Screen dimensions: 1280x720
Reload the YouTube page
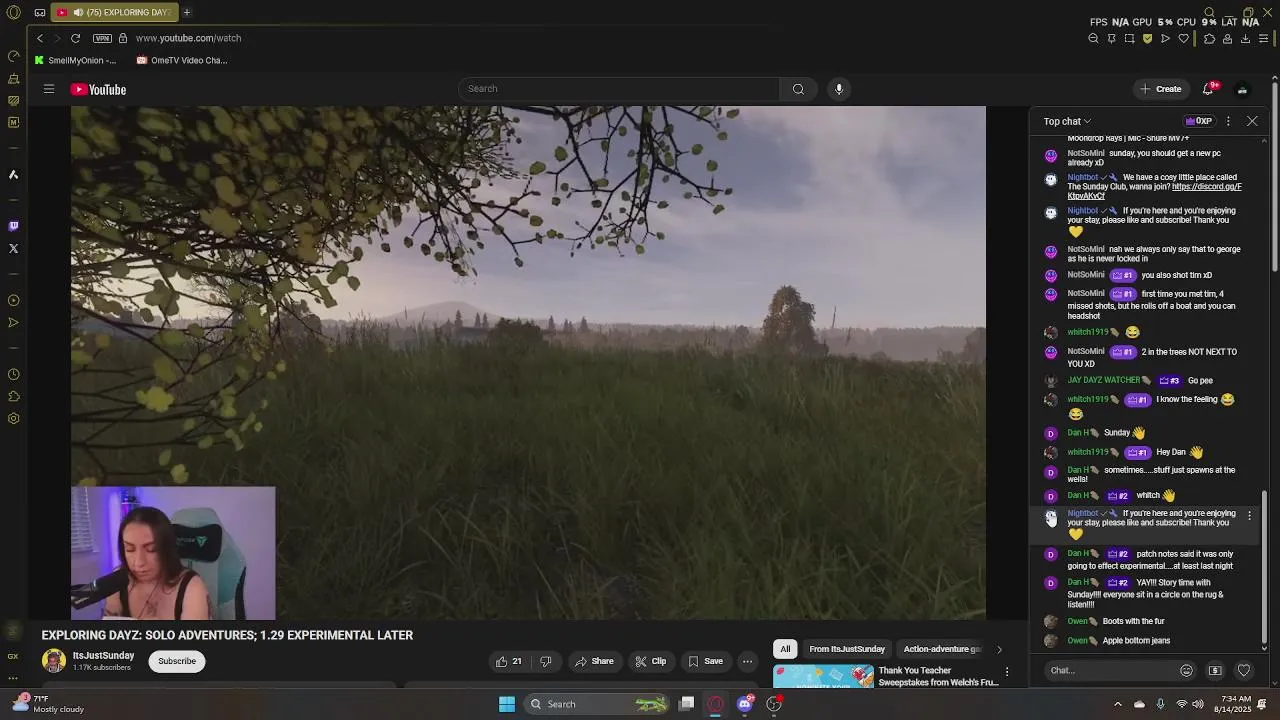[75, 38]
